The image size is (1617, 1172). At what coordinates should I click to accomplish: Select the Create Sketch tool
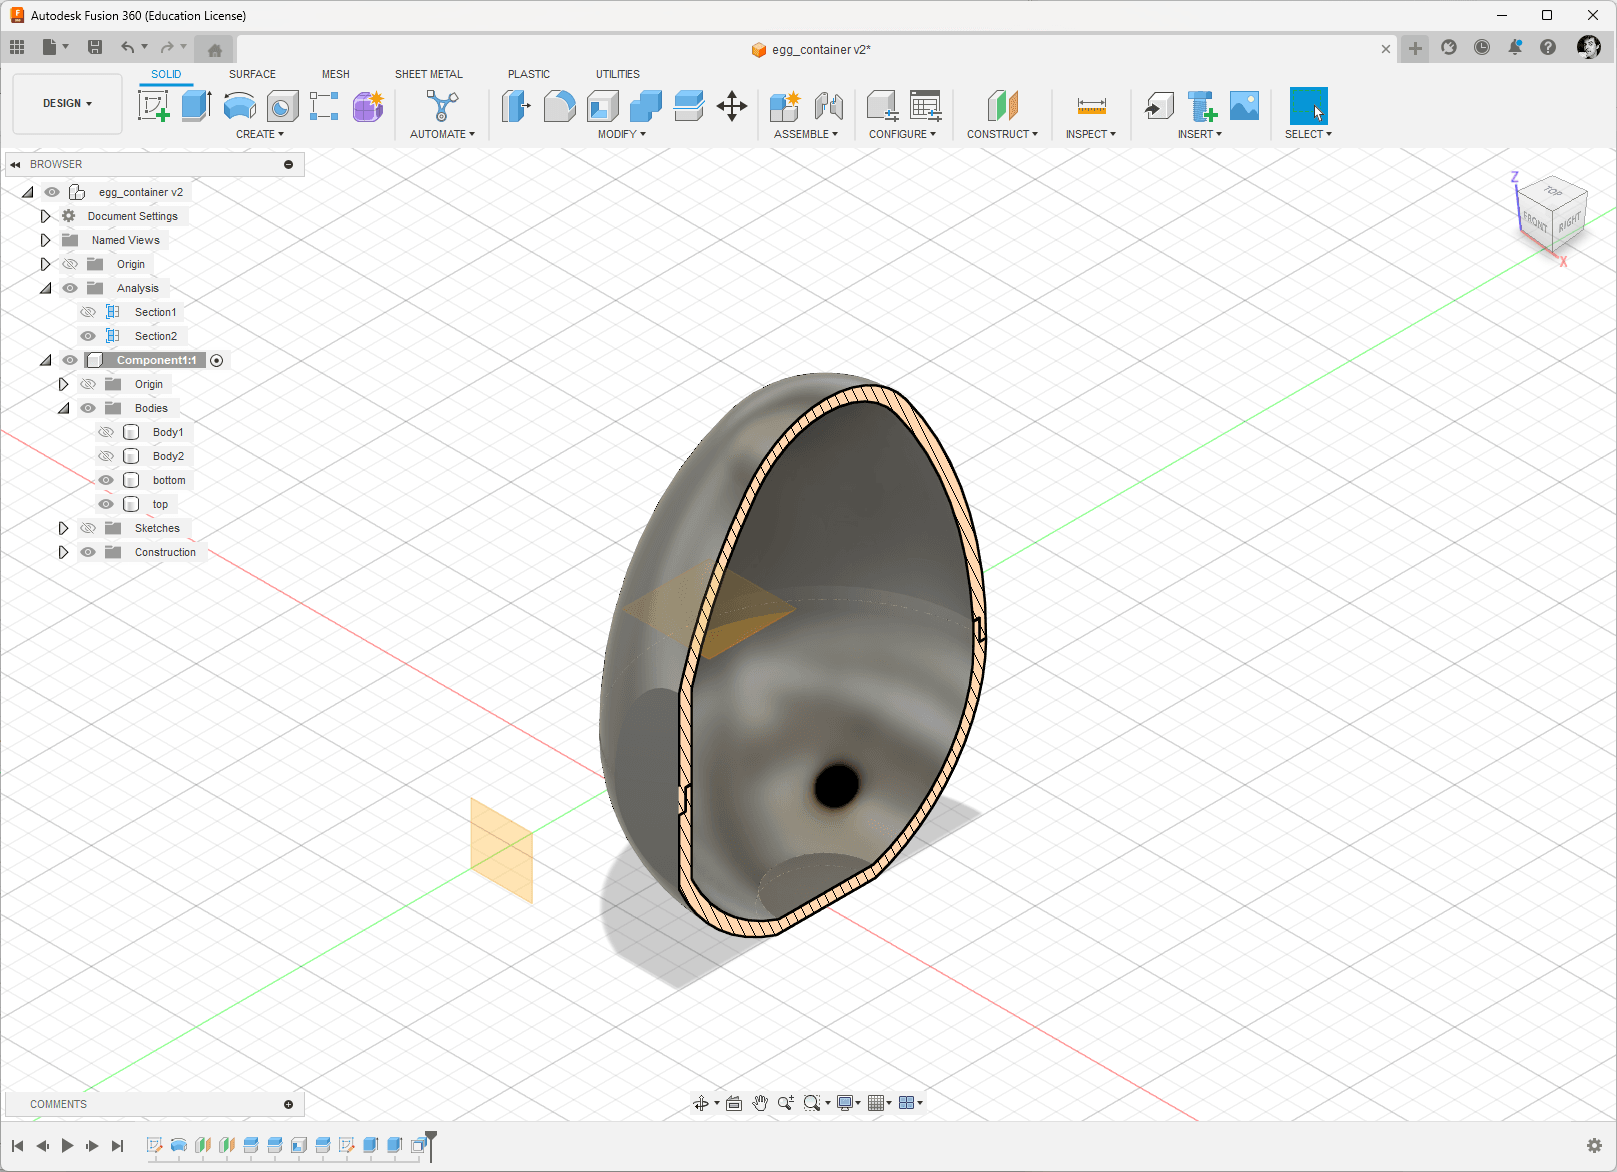pos(154,105)
